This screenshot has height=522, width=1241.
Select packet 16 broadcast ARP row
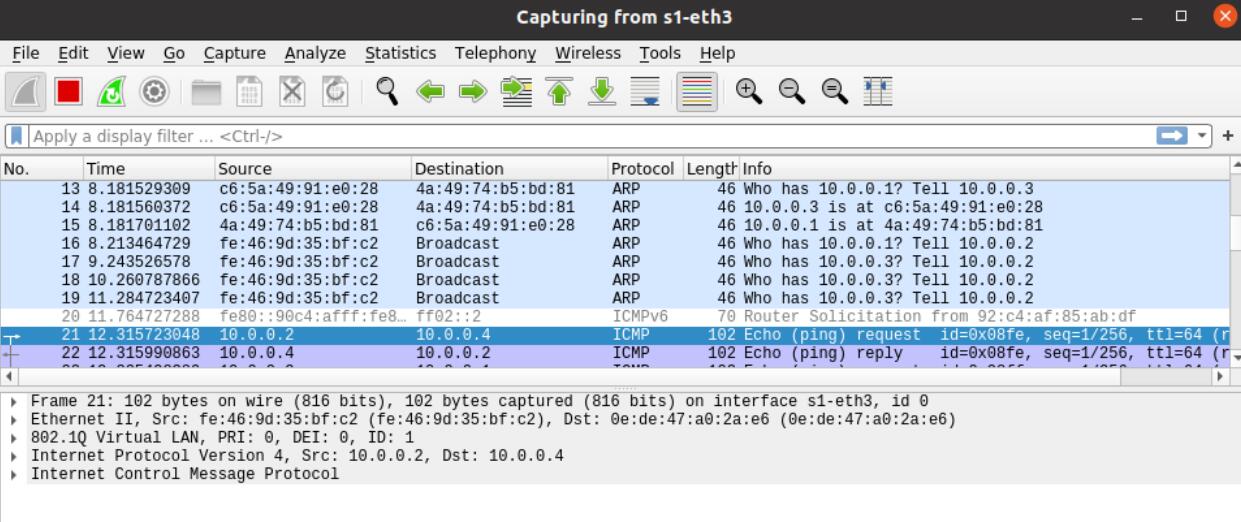[614, 243]
